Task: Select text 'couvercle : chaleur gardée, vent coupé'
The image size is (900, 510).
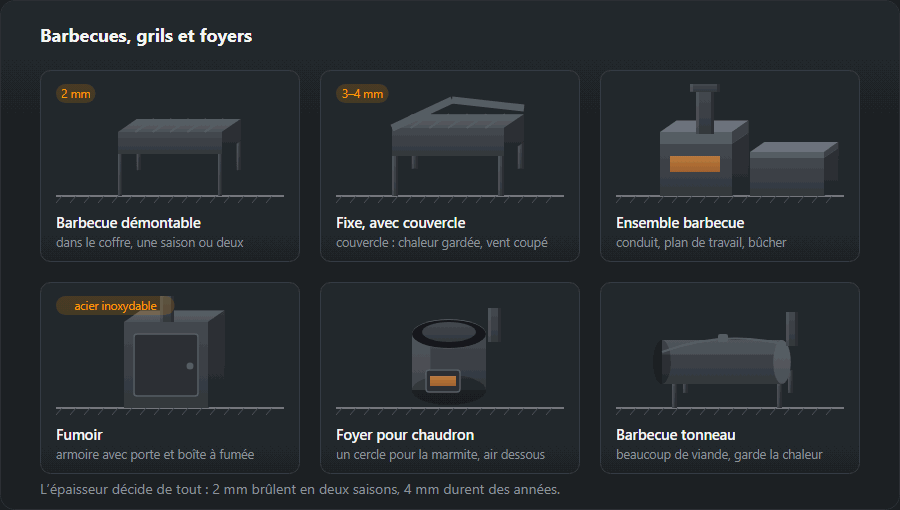Action: click(442, 243)
